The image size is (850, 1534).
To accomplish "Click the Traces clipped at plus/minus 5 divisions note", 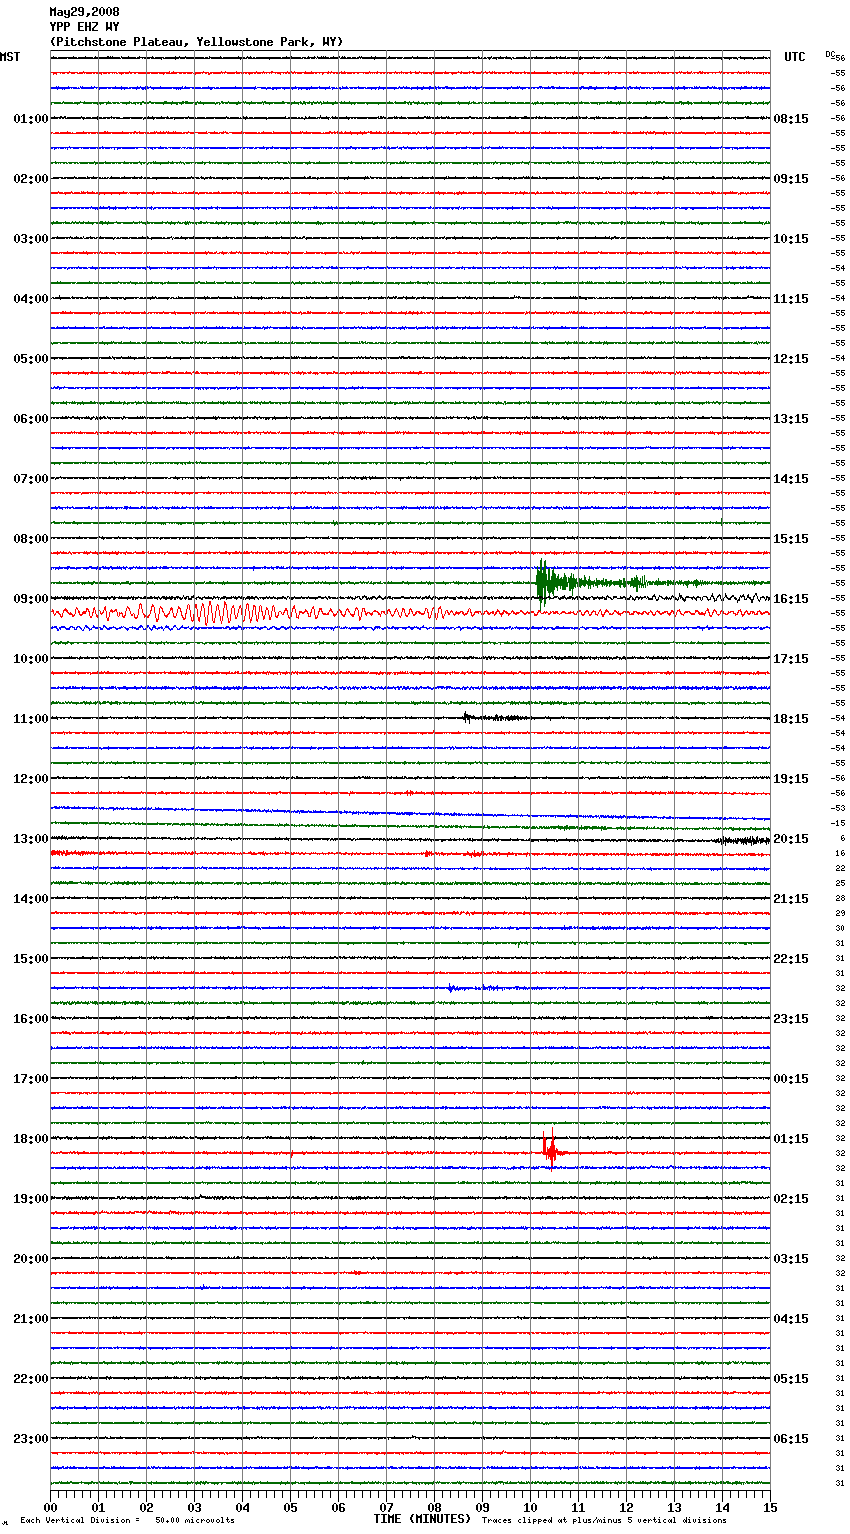I will point(604,1521).
